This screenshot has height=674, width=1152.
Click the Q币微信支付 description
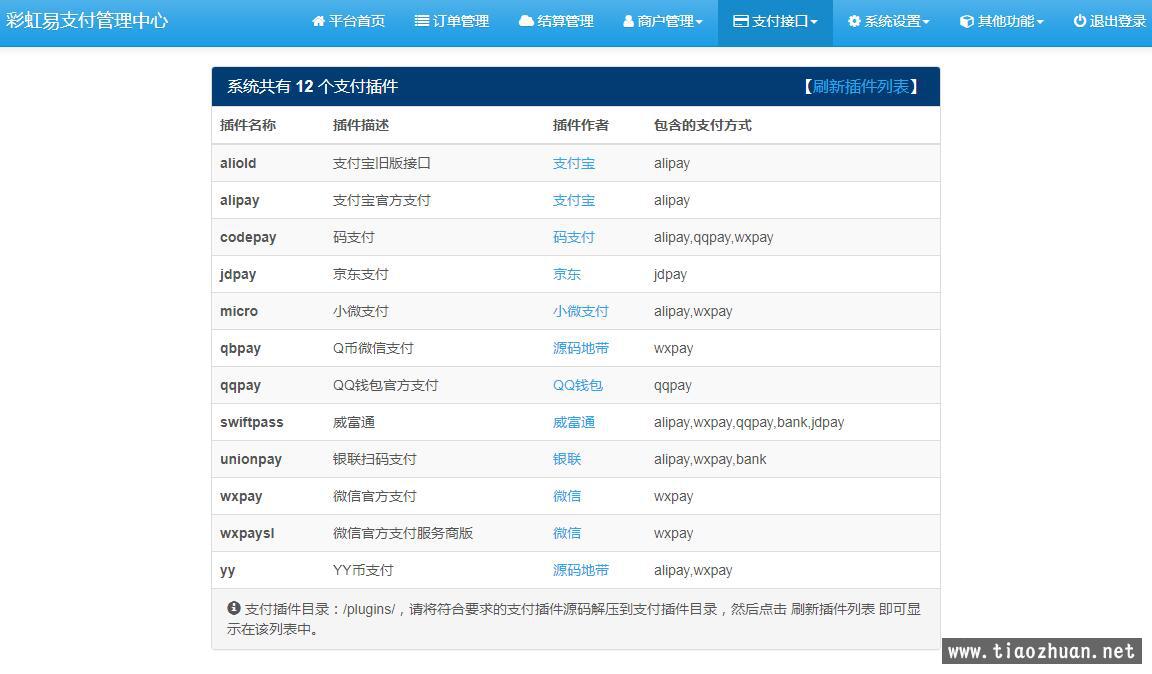pyautogui.click(x=373, y=348)
